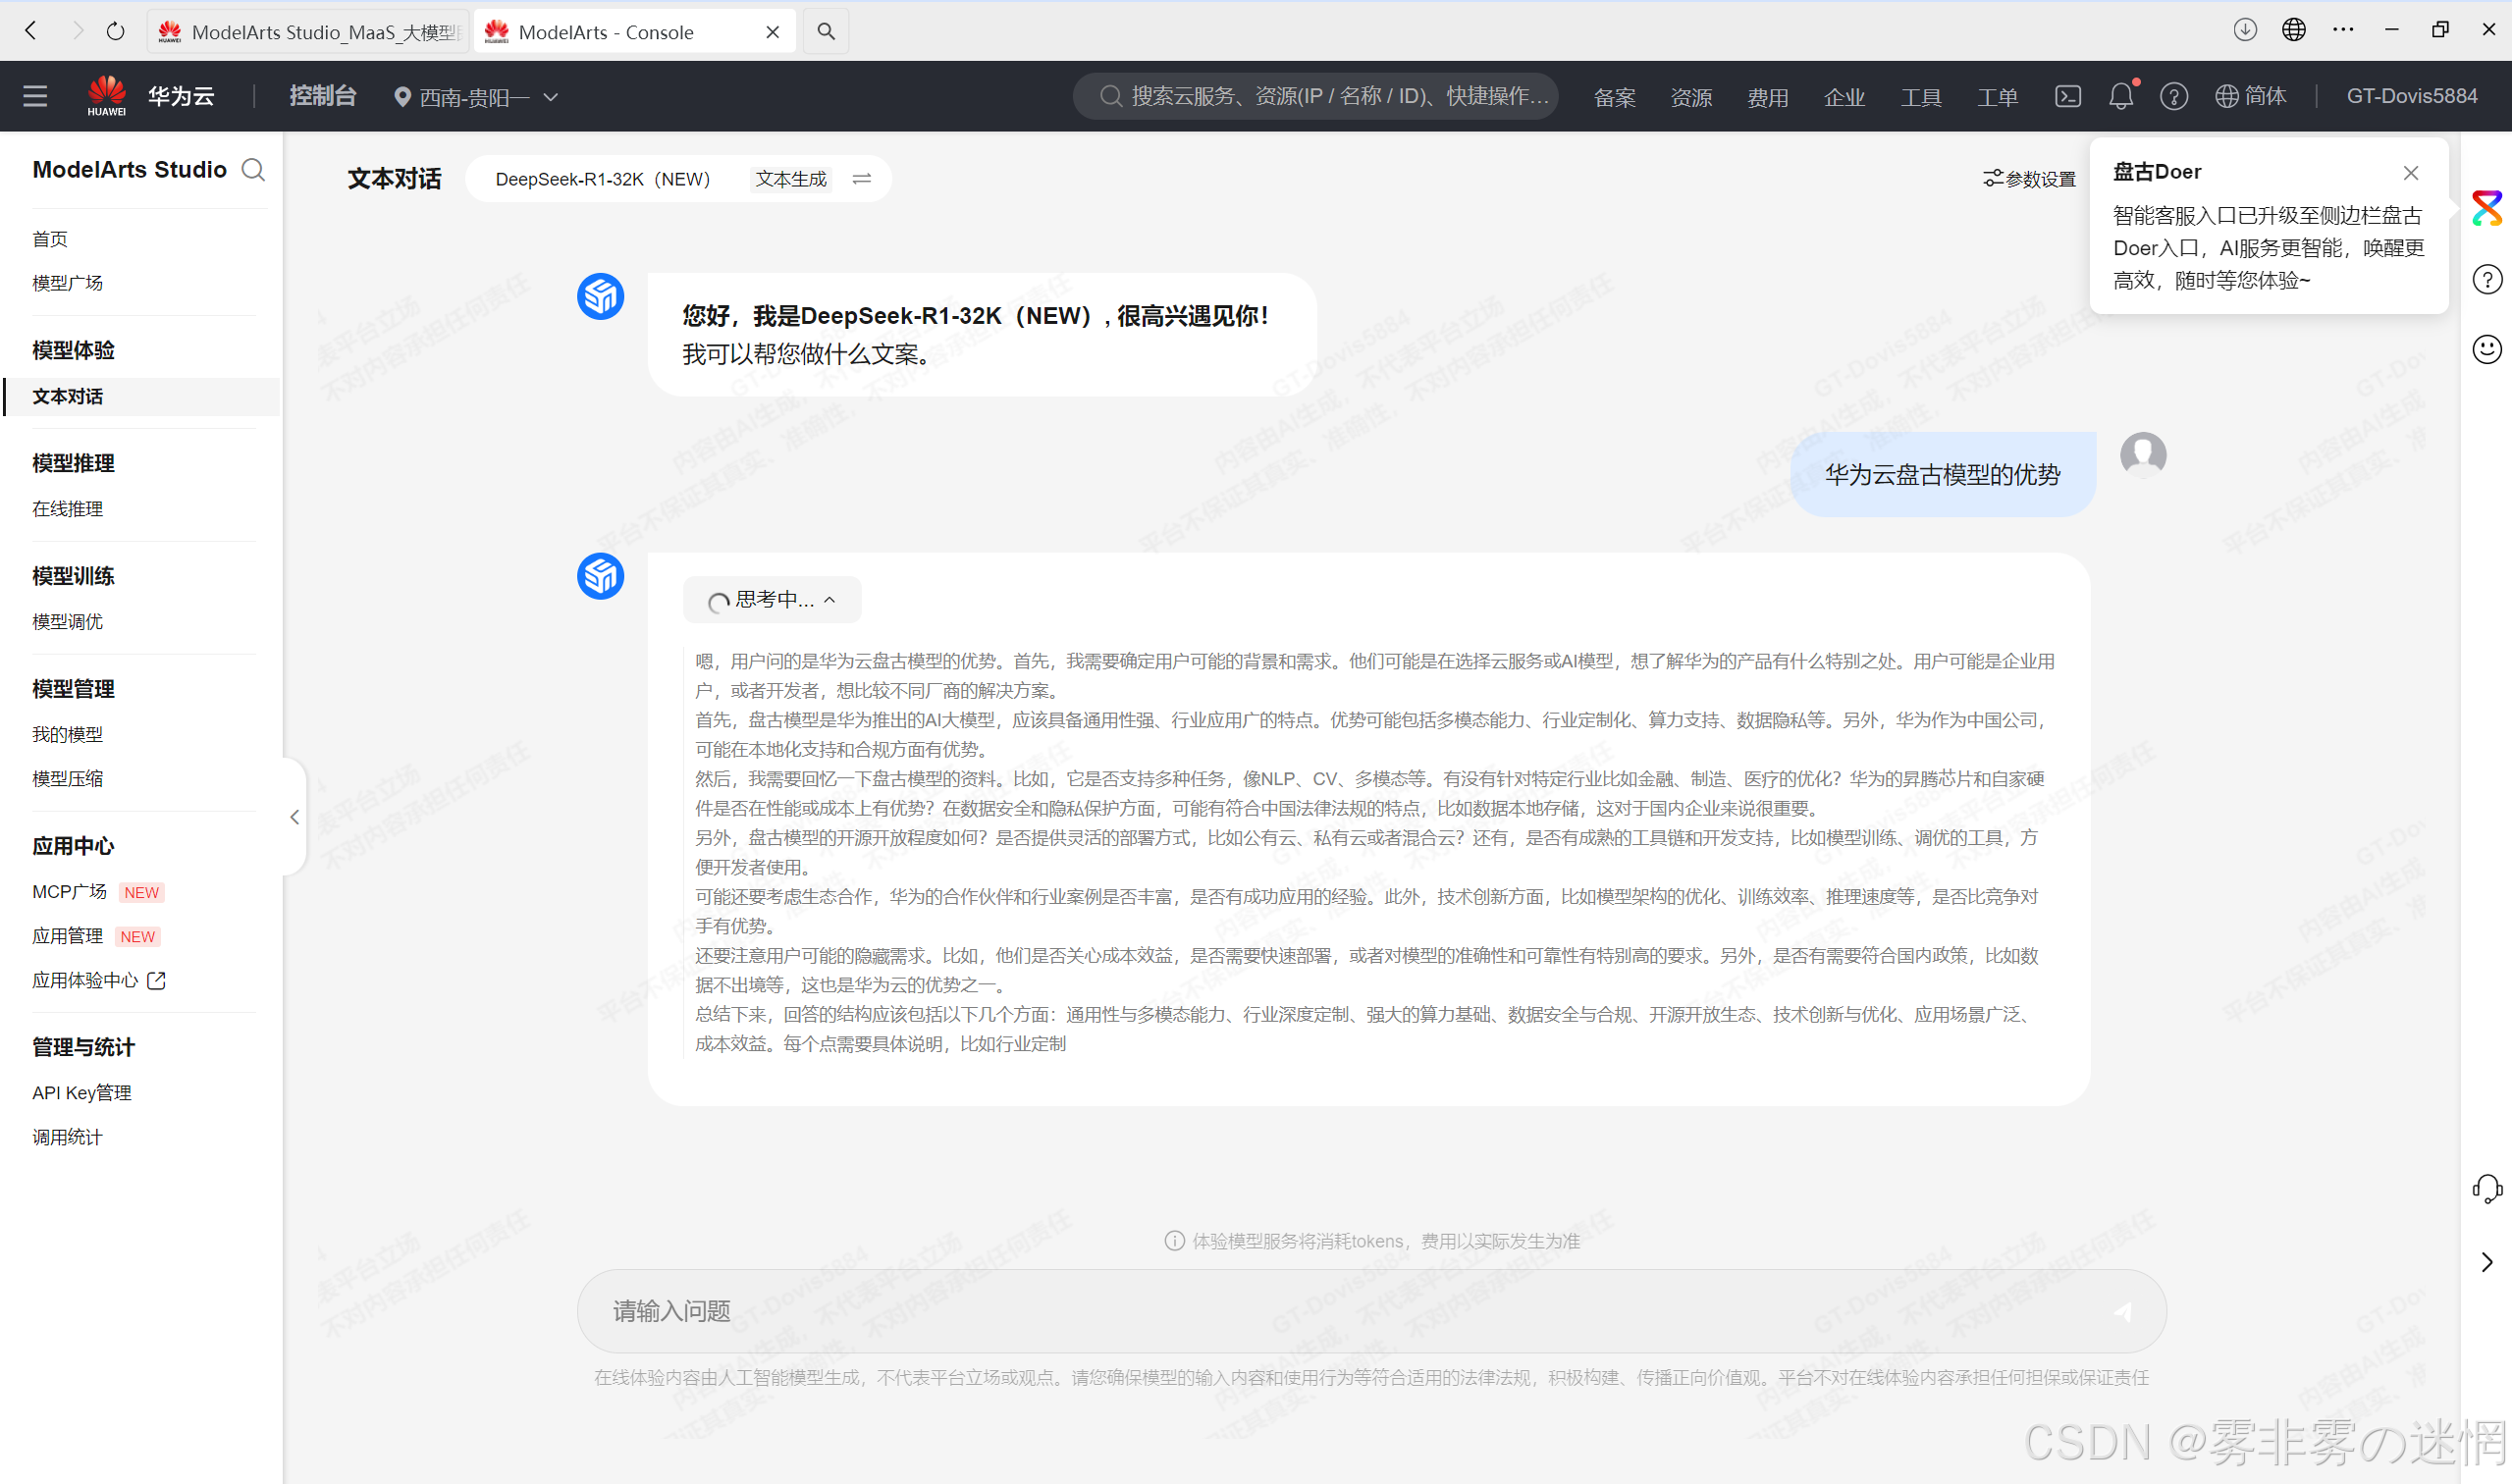Click the smiley feedback icon
Image resolution: width=2512 pixels, height=1484 pixels.
[2486, 349]
